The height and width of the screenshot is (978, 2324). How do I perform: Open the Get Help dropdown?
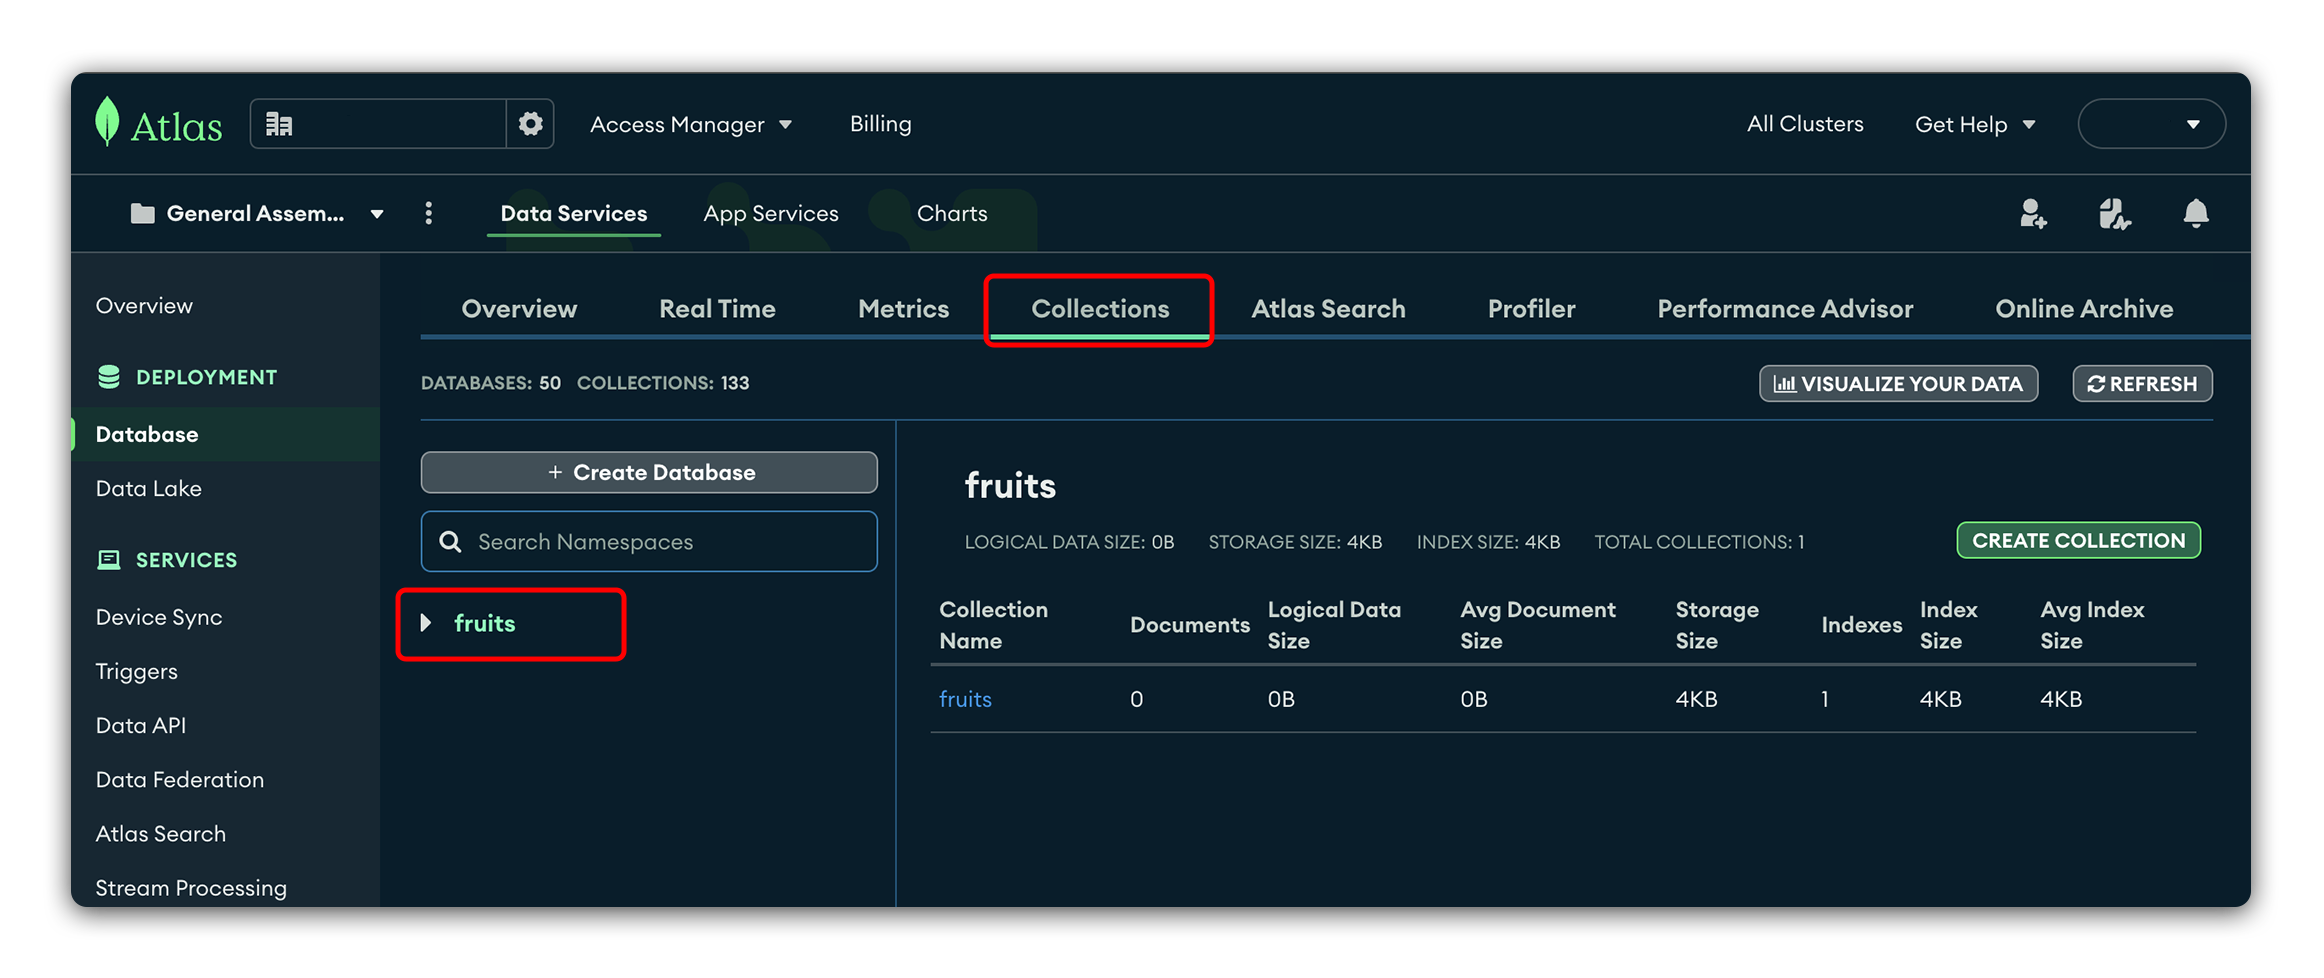pyautogui.click(x=1974, y=125)
